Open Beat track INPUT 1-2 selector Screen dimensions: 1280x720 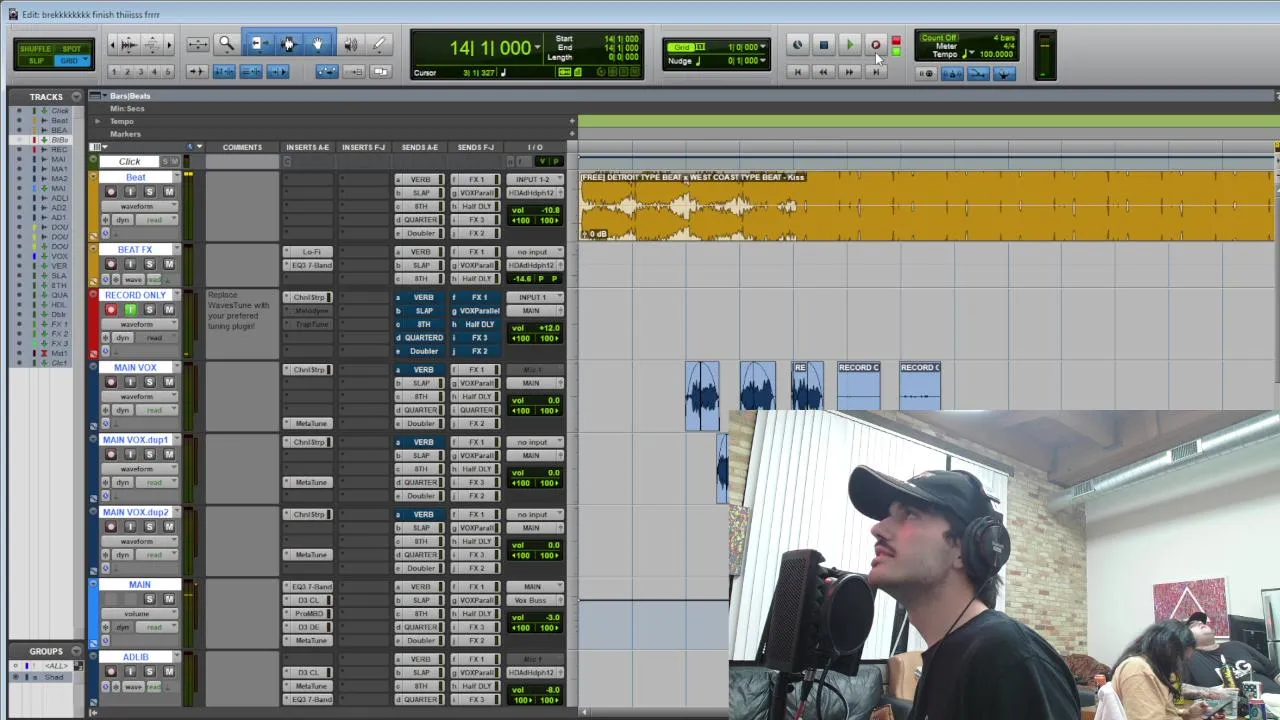(x=534, y=179)
